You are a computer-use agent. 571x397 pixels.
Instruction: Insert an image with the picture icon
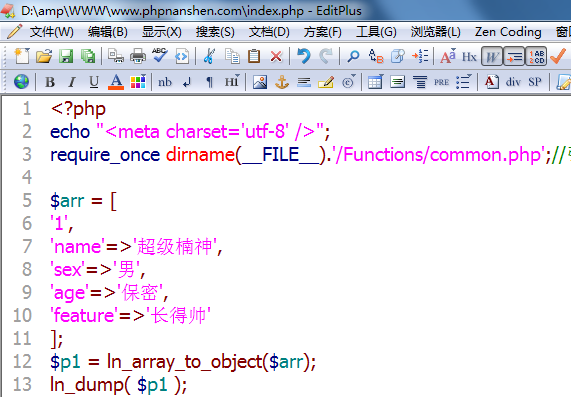[x=260, y=82]
